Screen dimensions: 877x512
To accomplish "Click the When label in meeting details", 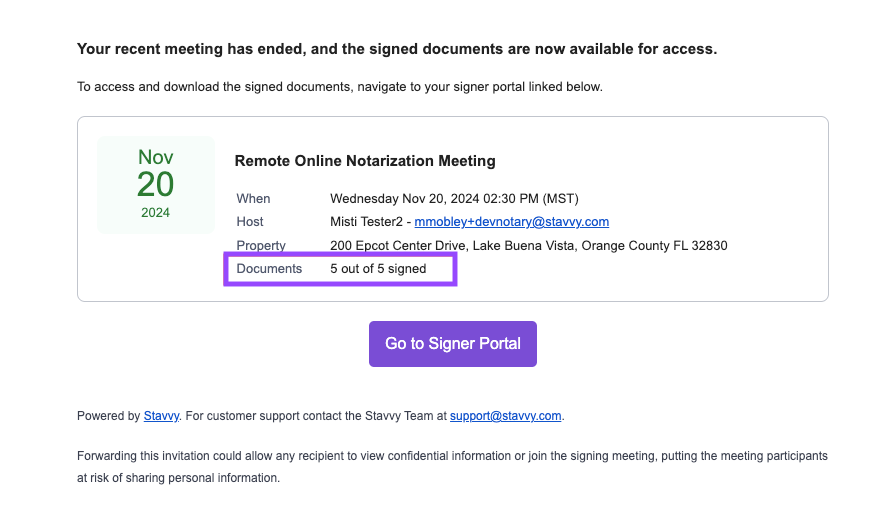I will (x=253, y=199).
